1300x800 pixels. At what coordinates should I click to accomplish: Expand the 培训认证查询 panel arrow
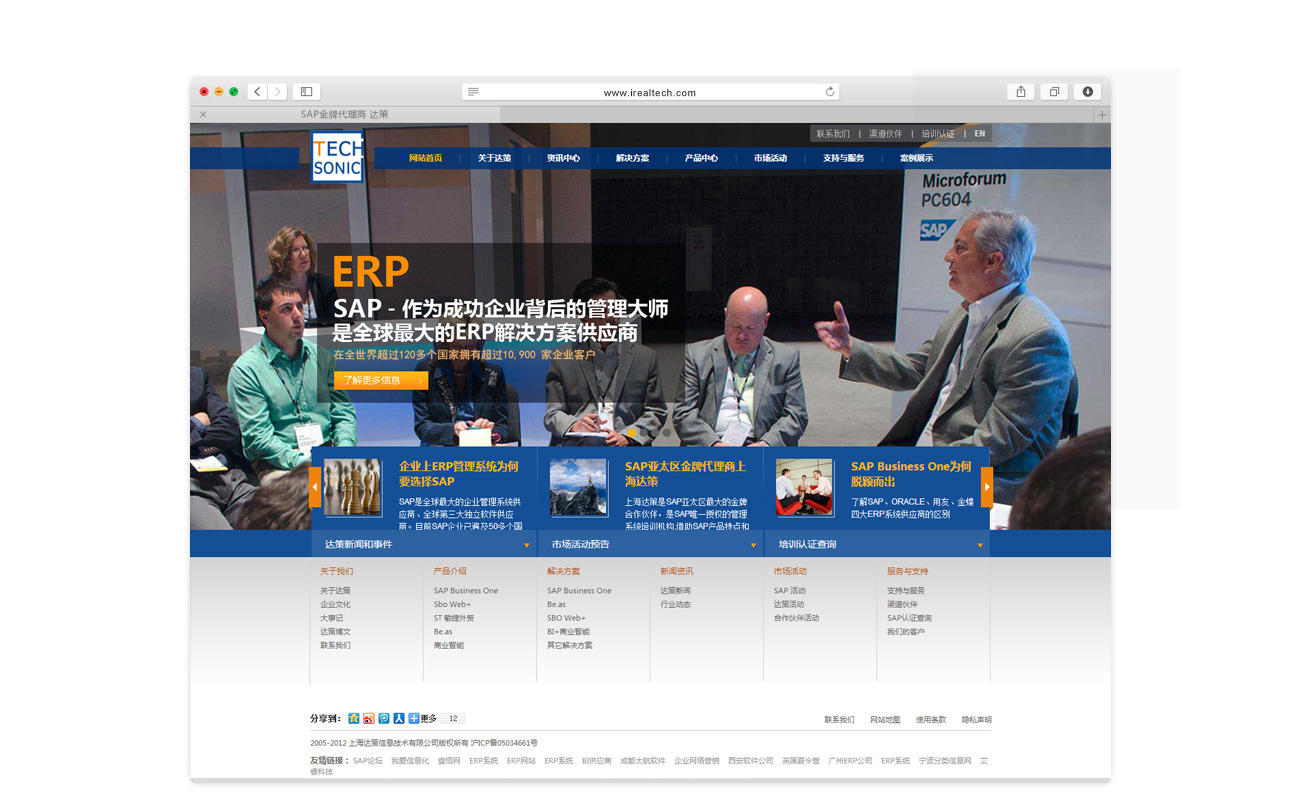tap(980, 546)
